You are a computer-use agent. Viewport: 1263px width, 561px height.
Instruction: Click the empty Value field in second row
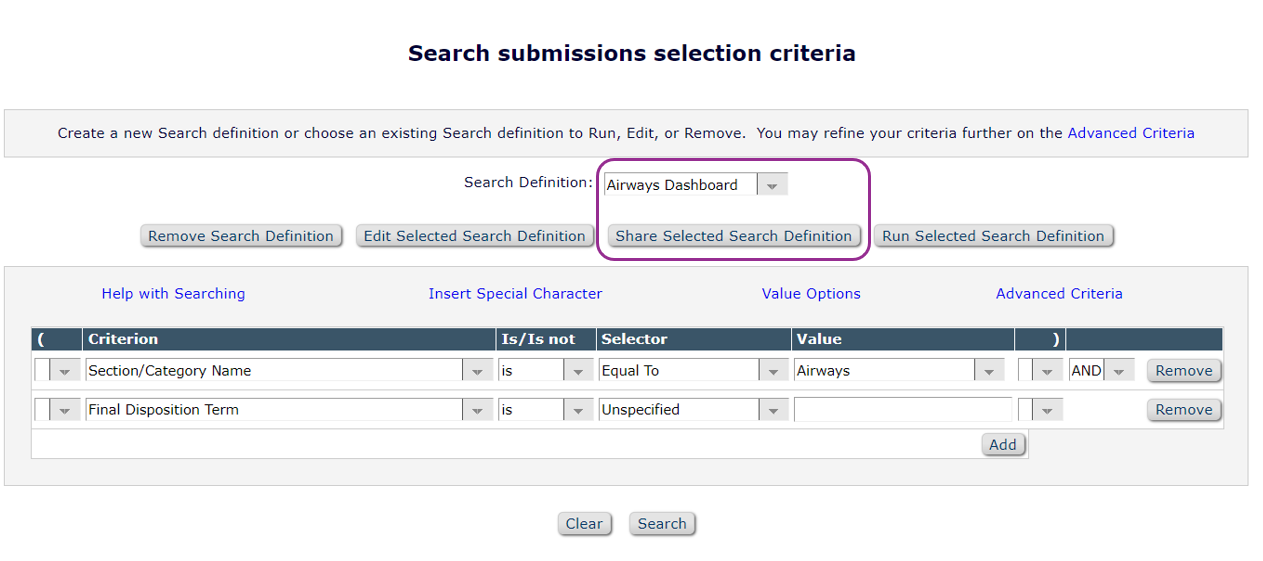click(902, 410)
